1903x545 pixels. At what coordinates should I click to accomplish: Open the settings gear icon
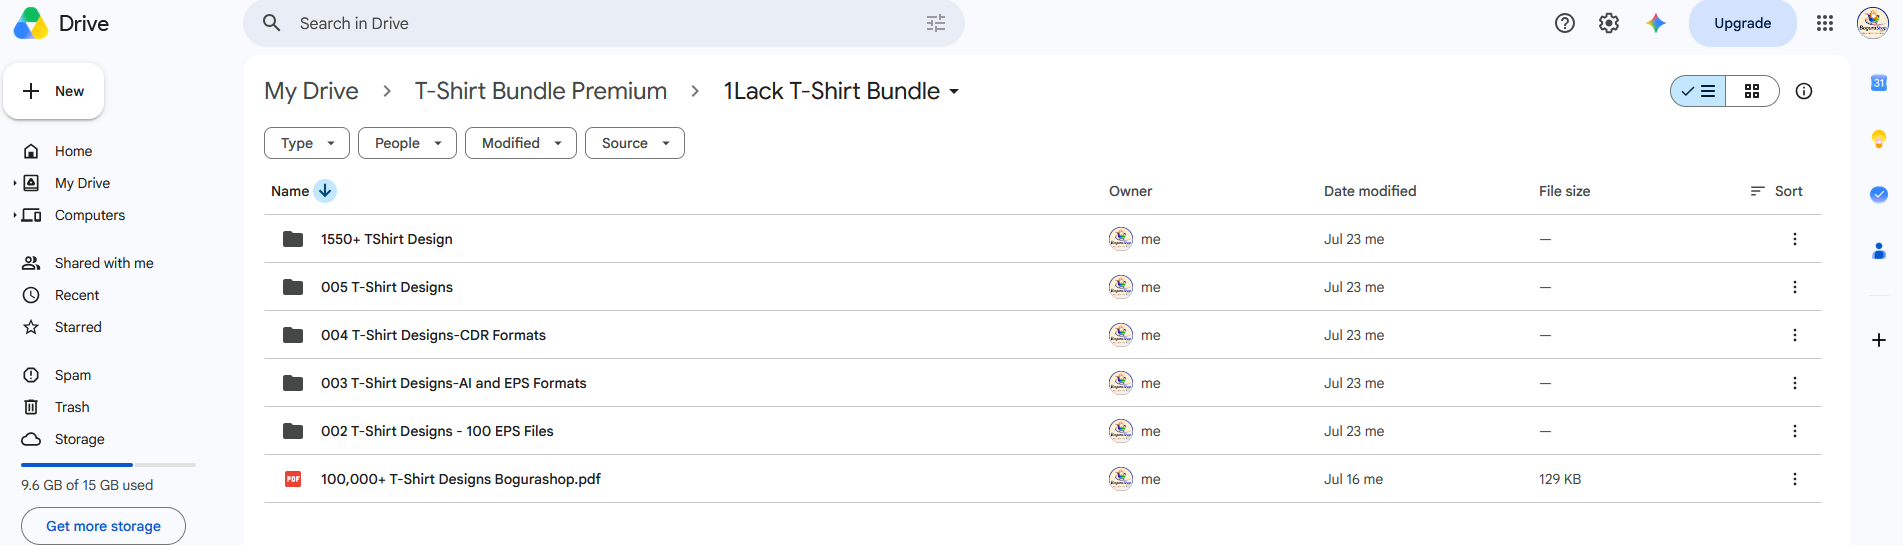click(1609, 23)
